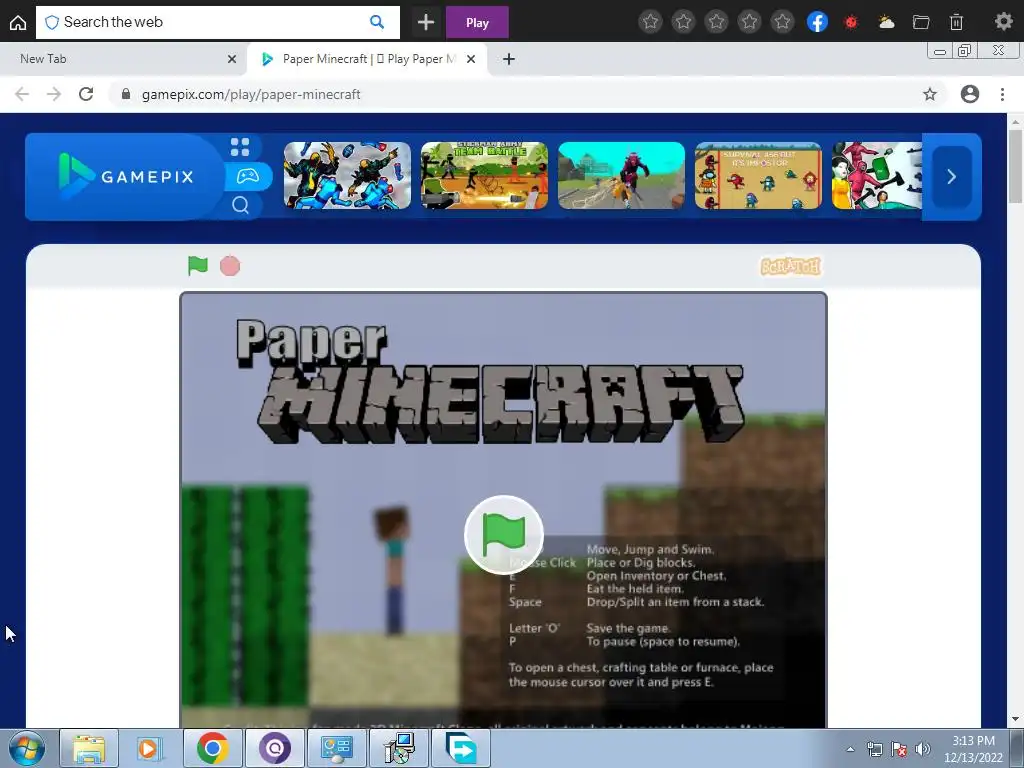
Task: Open a new tab with the dark plus button
Action: pos(426,22)
